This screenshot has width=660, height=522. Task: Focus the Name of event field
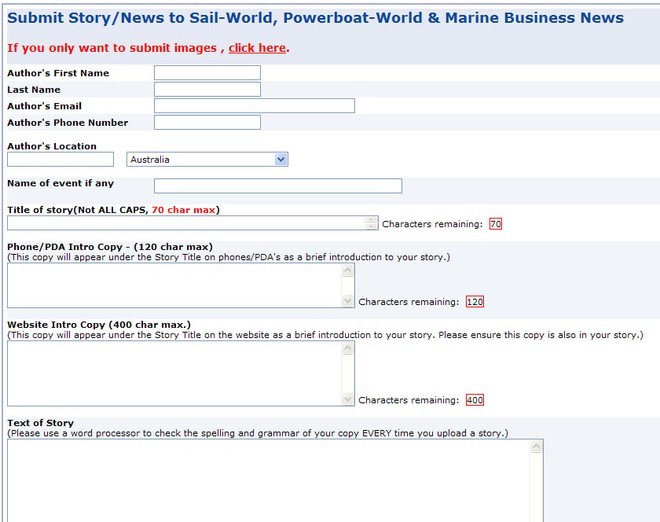(278, 186)
